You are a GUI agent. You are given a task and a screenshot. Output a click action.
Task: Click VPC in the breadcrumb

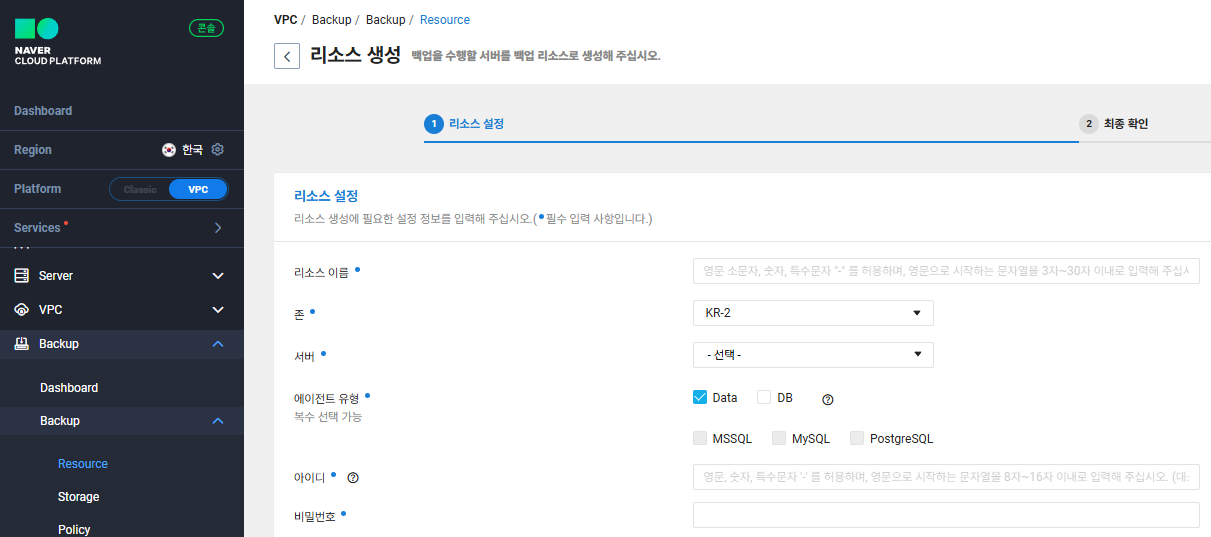pyautogui.click(x=285, y=20)
